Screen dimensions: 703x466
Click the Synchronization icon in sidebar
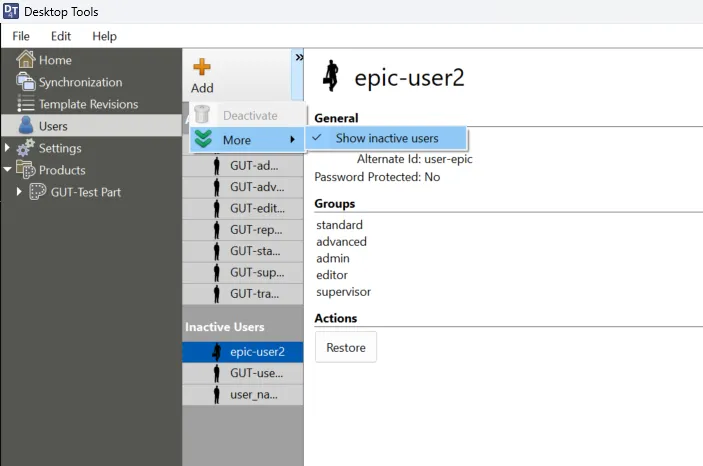pyautogui.click(x=26, y=82)
